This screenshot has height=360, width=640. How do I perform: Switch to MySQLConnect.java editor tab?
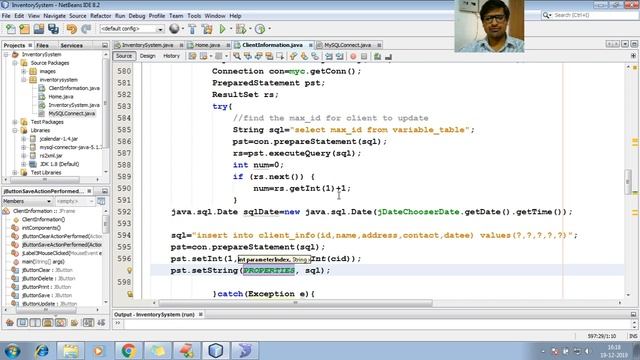(347, 45)
